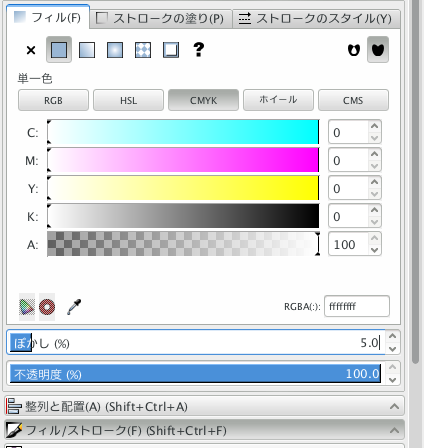This screenshot has height=448, width=424.
Task: Decrease the Y value with down arrow
Action: point(375,194)
